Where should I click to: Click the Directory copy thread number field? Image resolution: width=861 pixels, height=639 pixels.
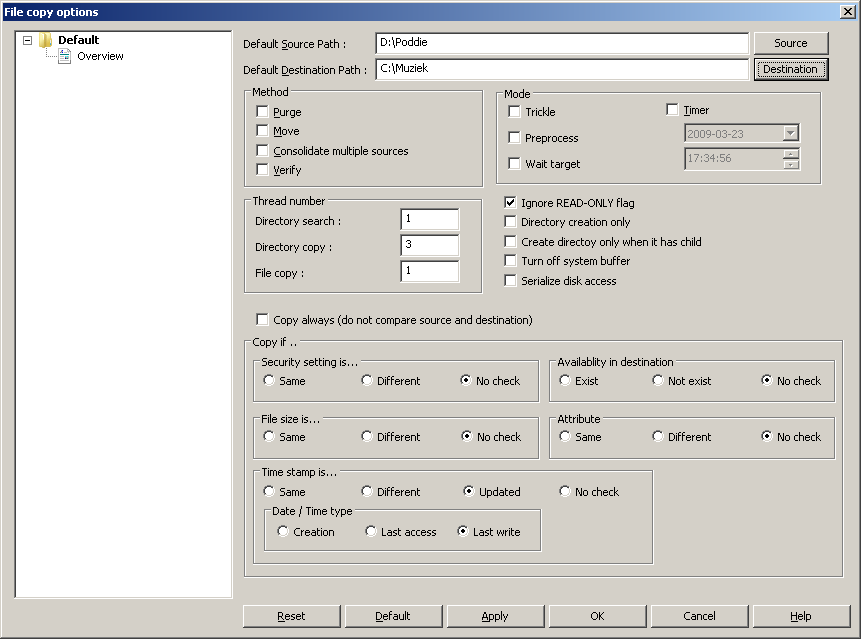(x=429, y=246)
